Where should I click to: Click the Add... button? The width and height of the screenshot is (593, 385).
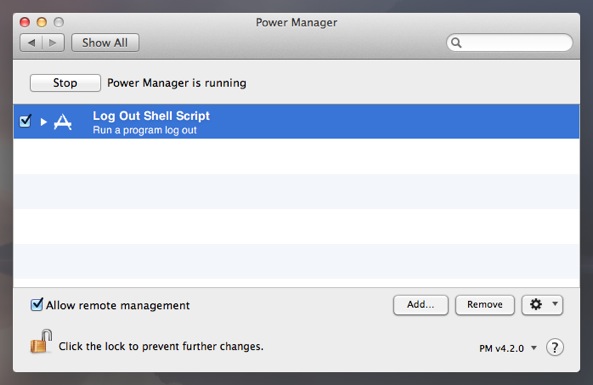coord(421,305)
